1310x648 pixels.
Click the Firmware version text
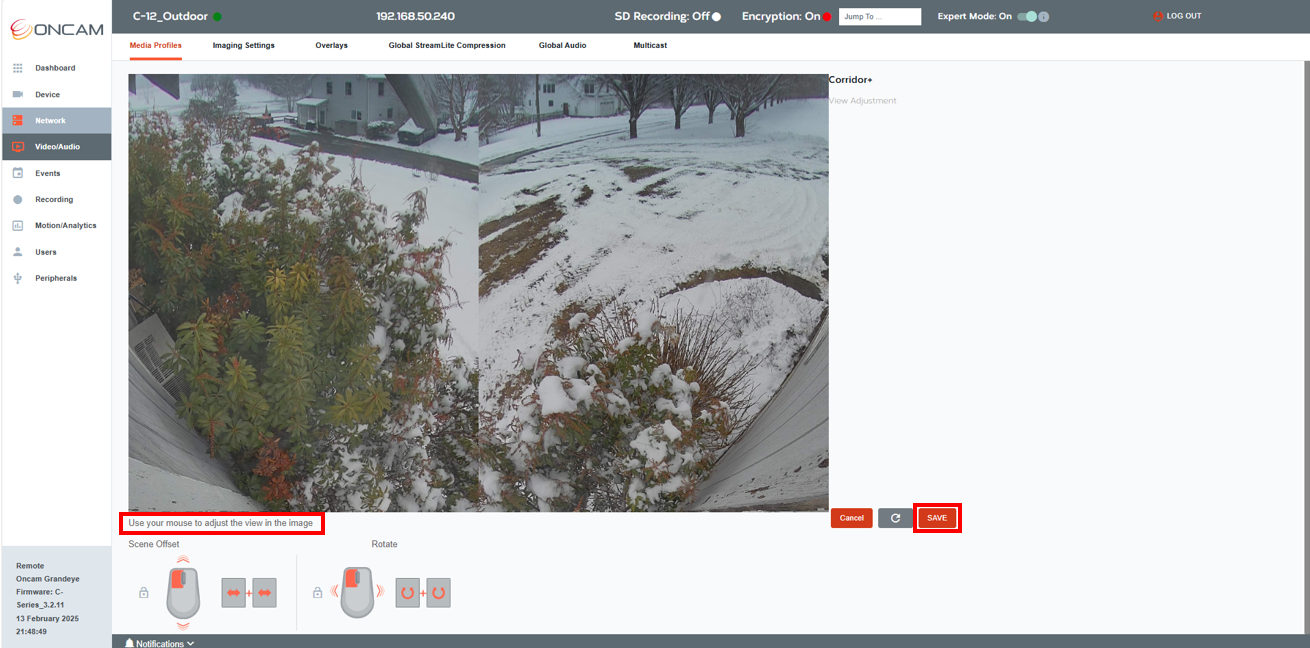coord(40,598)
